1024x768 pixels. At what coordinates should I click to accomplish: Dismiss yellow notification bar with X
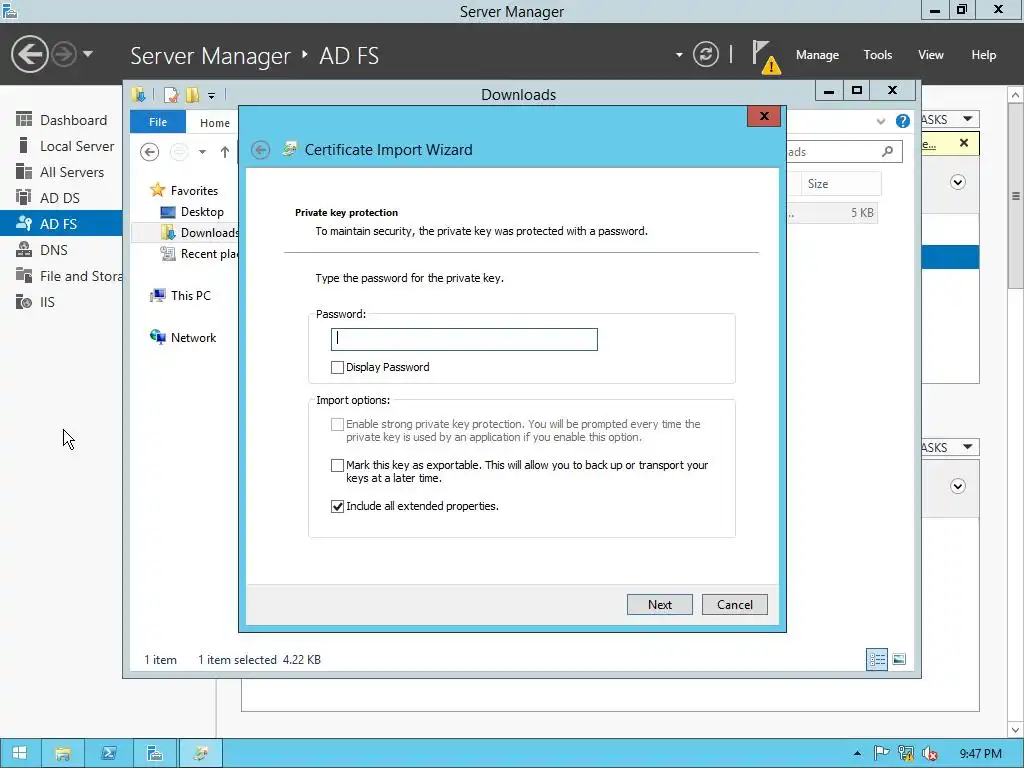tap(964, 143)
